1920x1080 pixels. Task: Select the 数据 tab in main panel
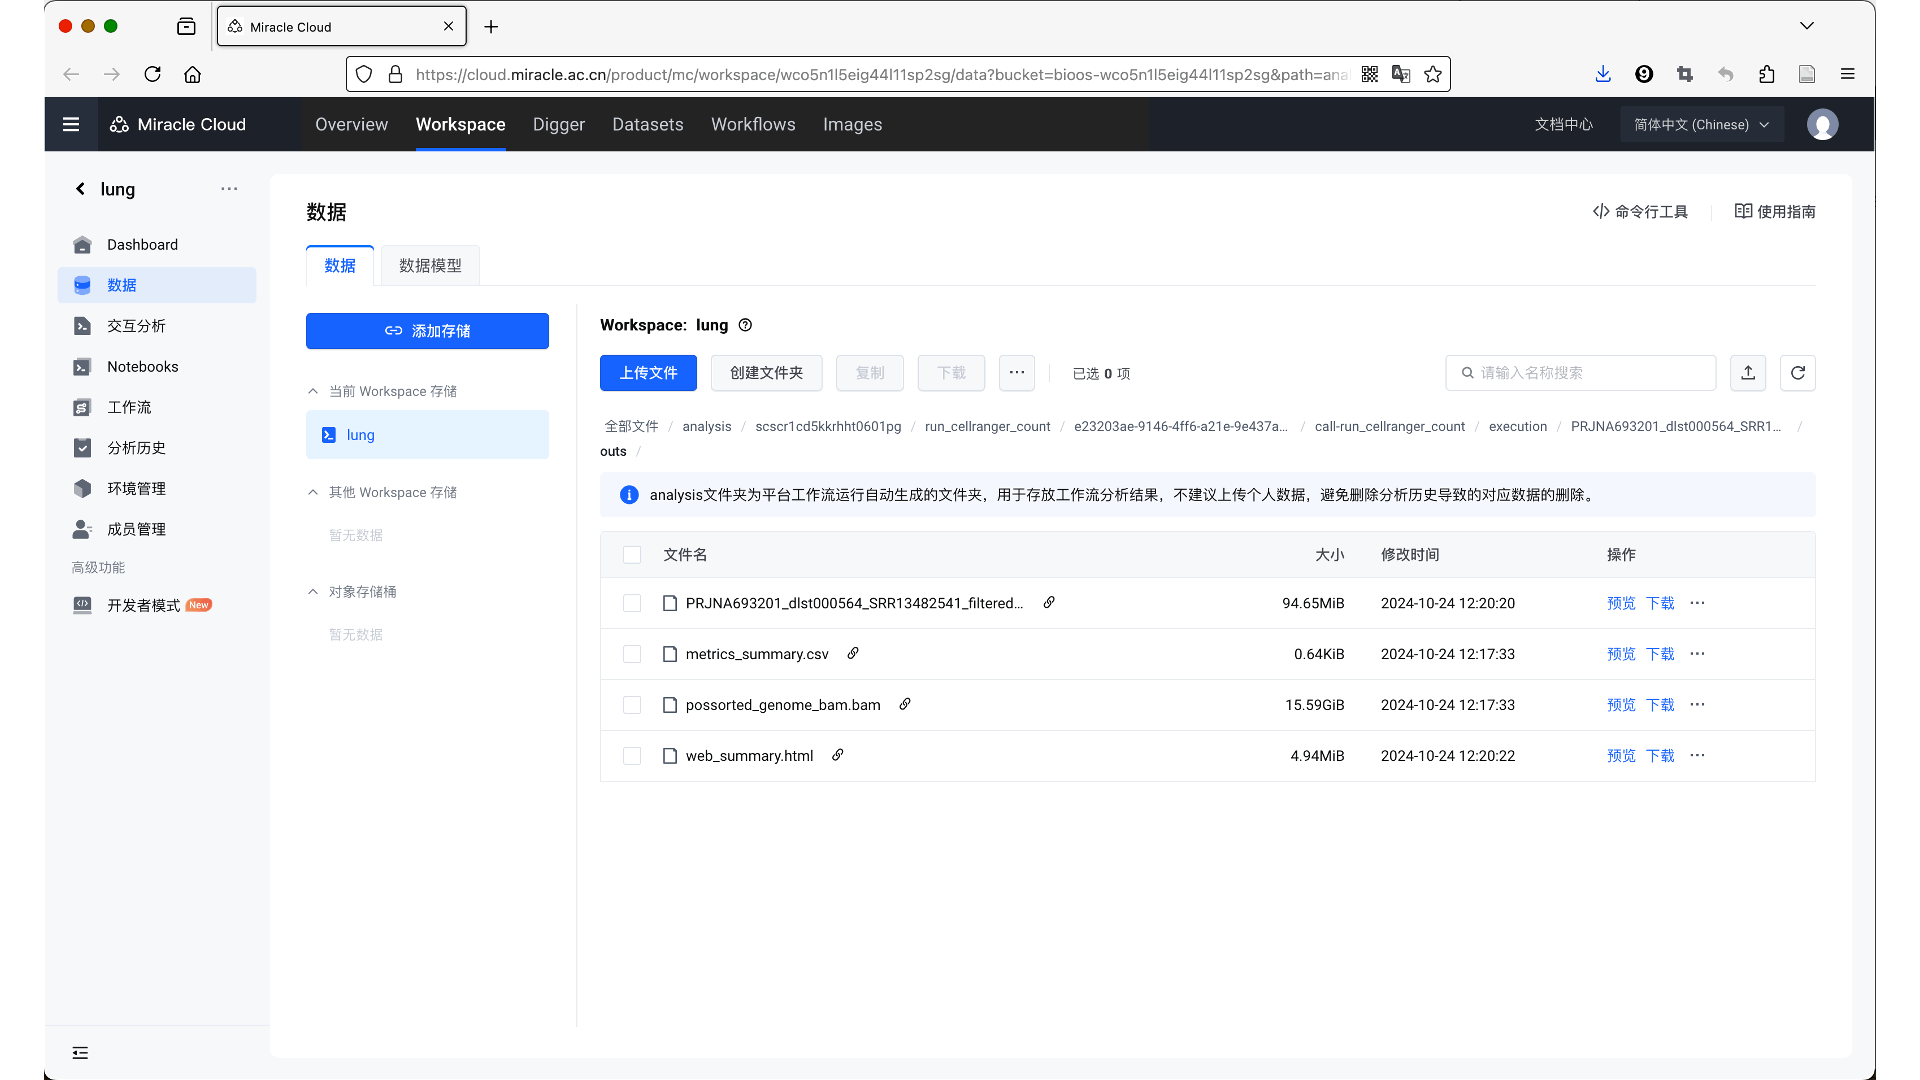pyautogui.click(x=340, y=265)
